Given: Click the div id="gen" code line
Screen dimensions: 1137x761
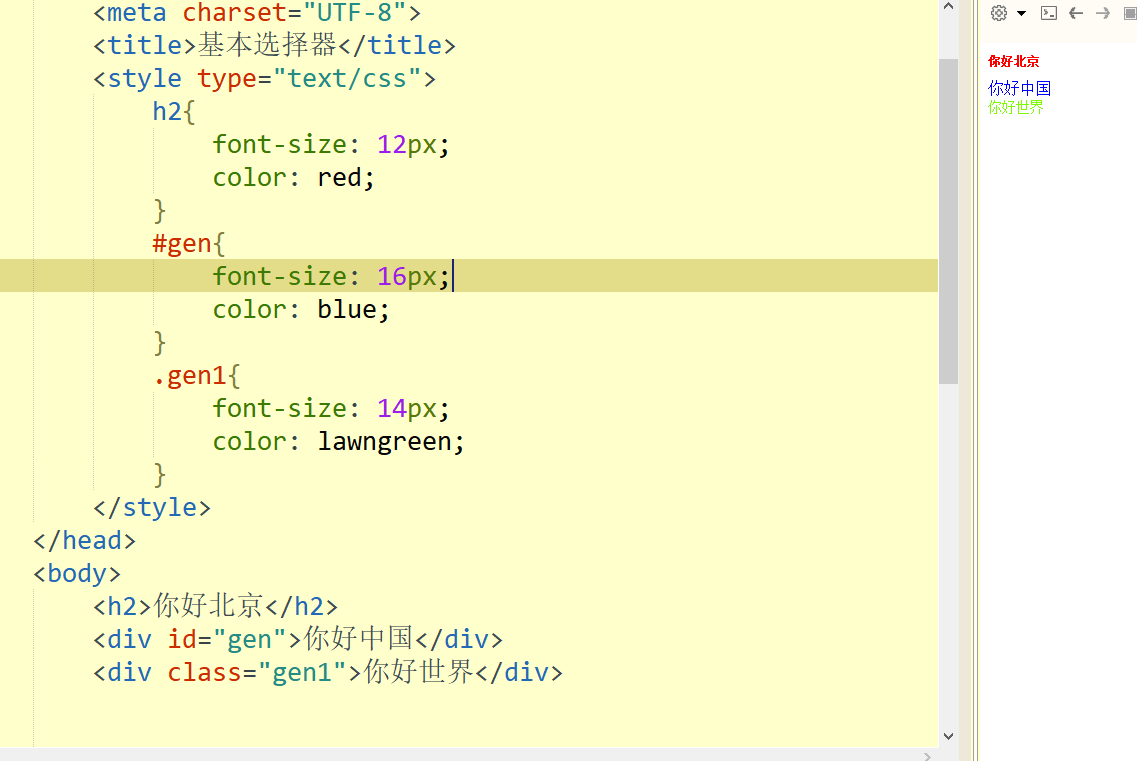Looking at the screenshot, I should pos(297,639).
